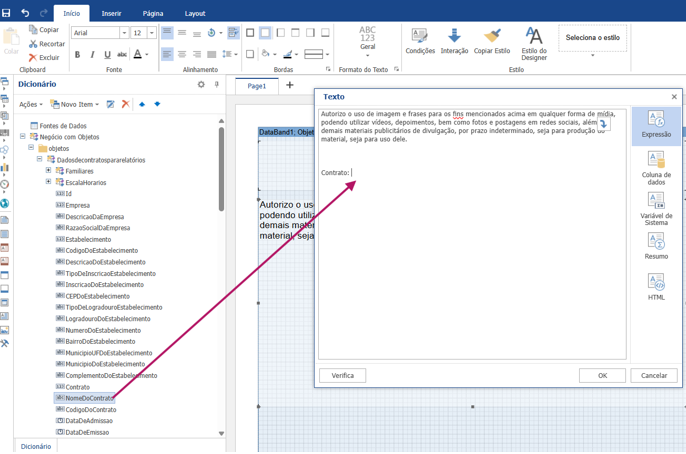Open the border line color picker
686x454 pixels.
(x=290, y=54)
